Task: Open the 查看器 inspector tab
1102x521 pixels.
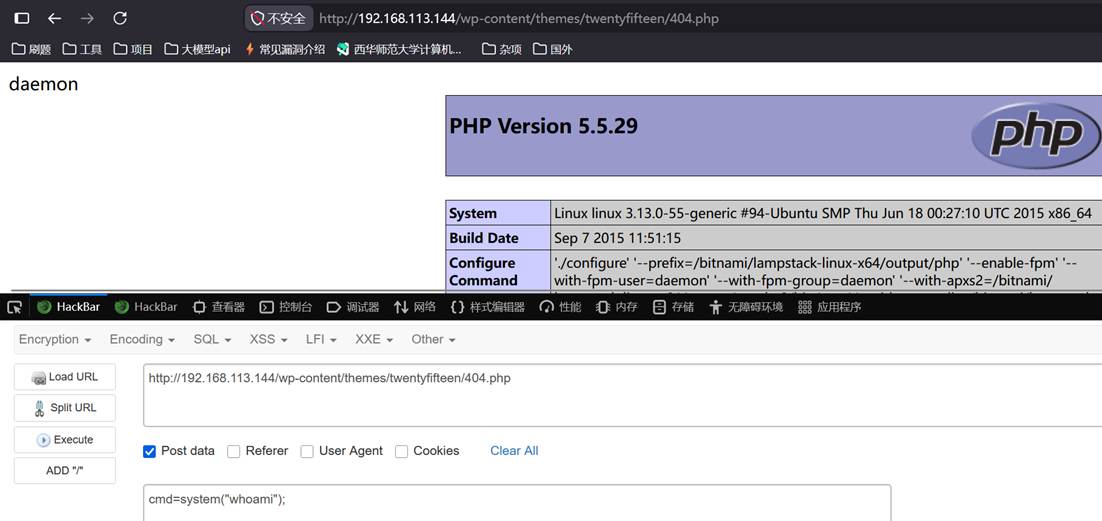Action: coord(219,307)
